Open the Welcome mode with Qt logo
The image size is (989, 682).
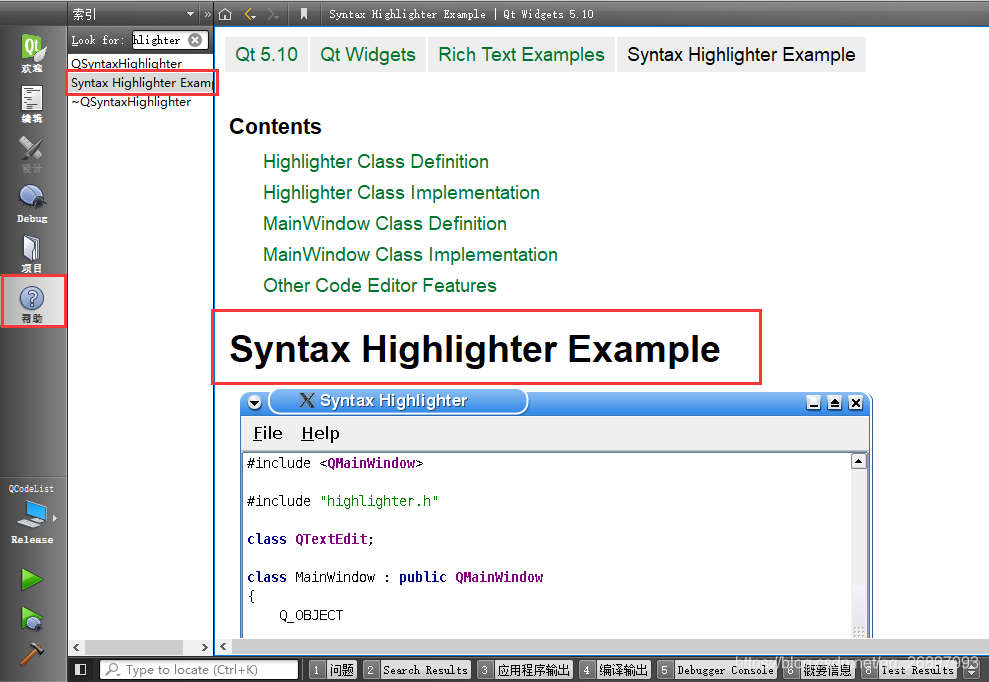32,53
